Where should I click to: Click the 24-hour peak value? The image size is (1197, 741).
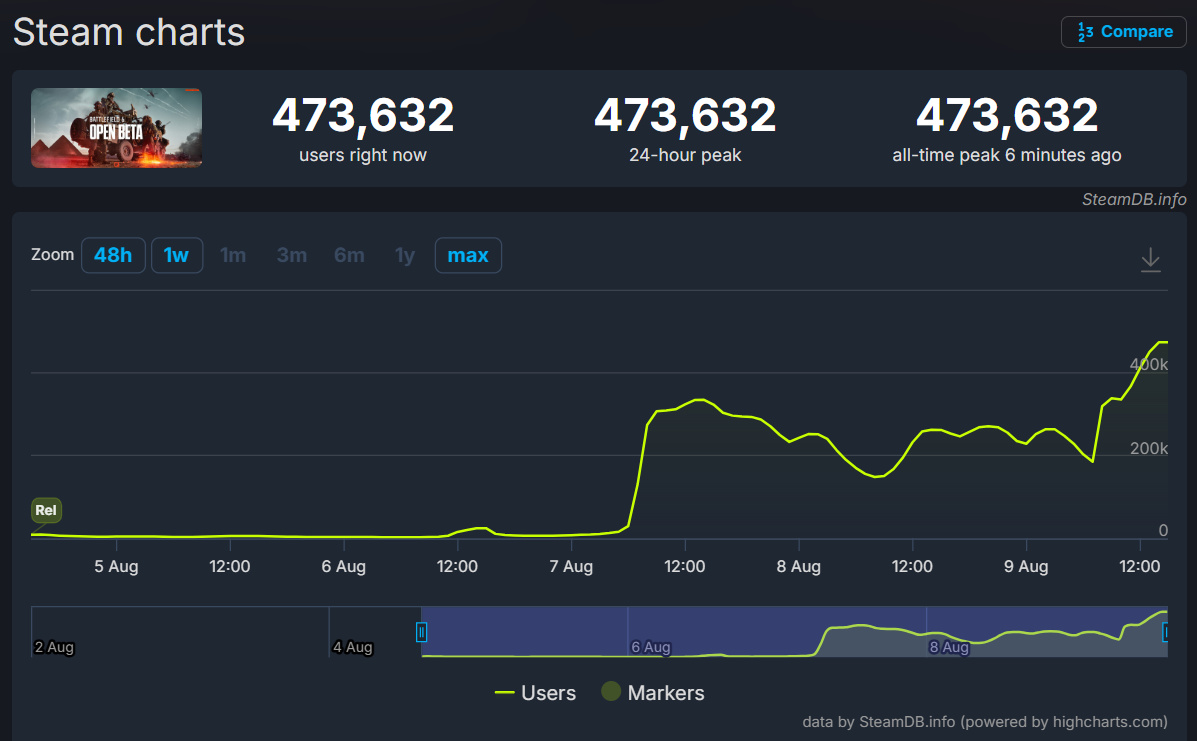click(685, 114)
